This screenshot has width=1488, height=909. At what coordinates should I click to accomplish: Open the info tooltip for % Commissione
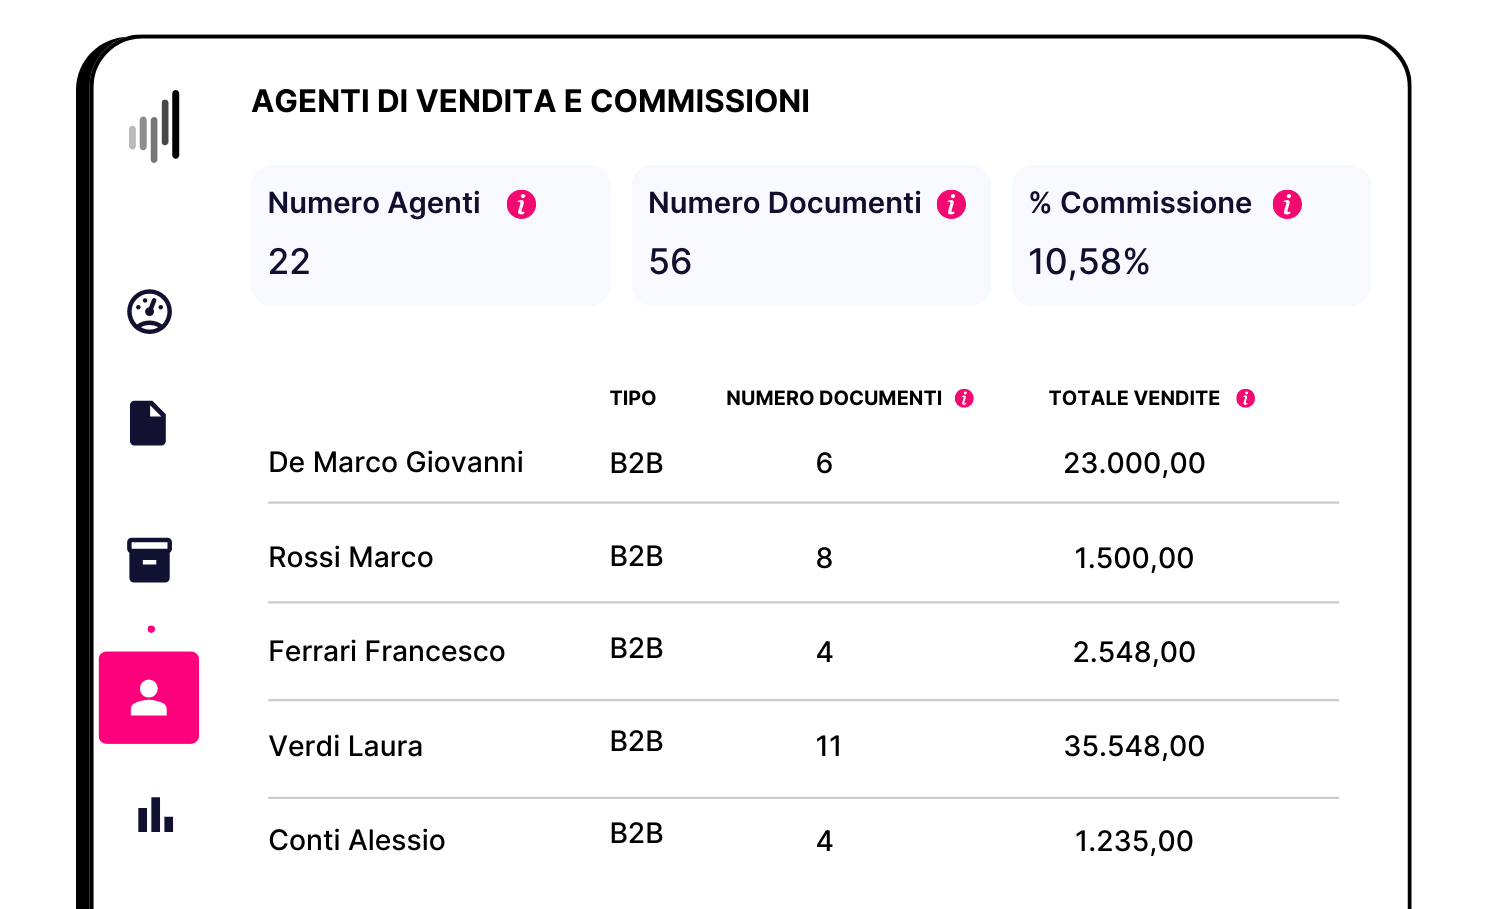(x=1286, y=203)
